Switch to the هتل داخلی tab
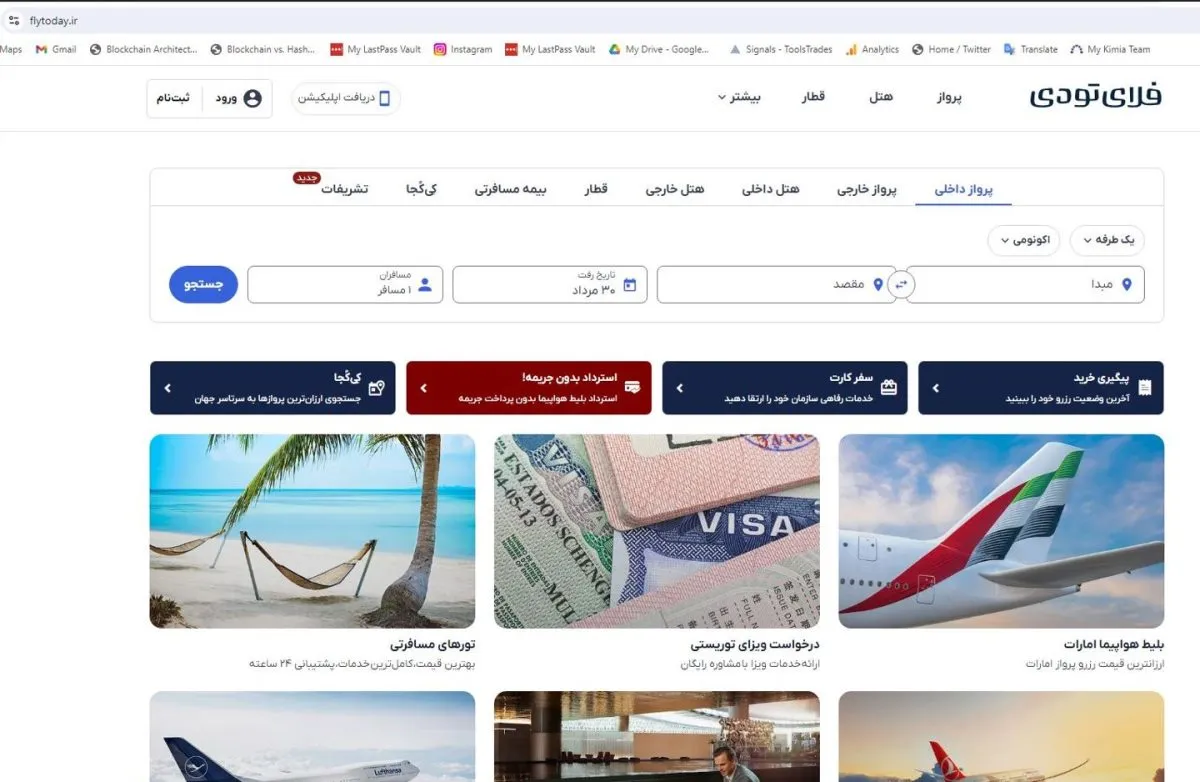This screenshot has width=1200, height=782. [770, 189]
